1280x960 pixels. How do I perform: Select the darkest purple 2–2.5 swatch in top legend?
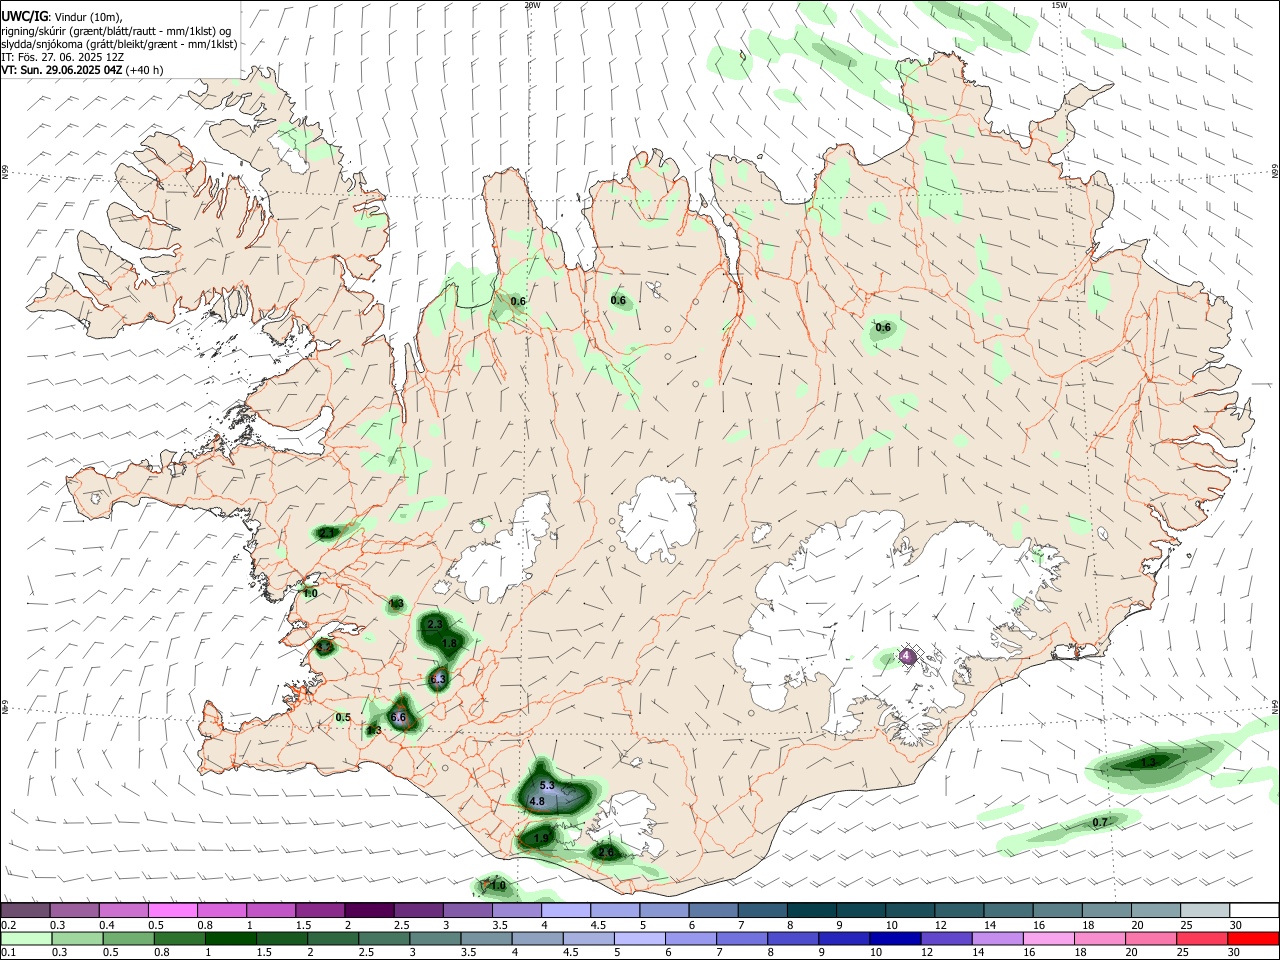(x=369, y=910)
